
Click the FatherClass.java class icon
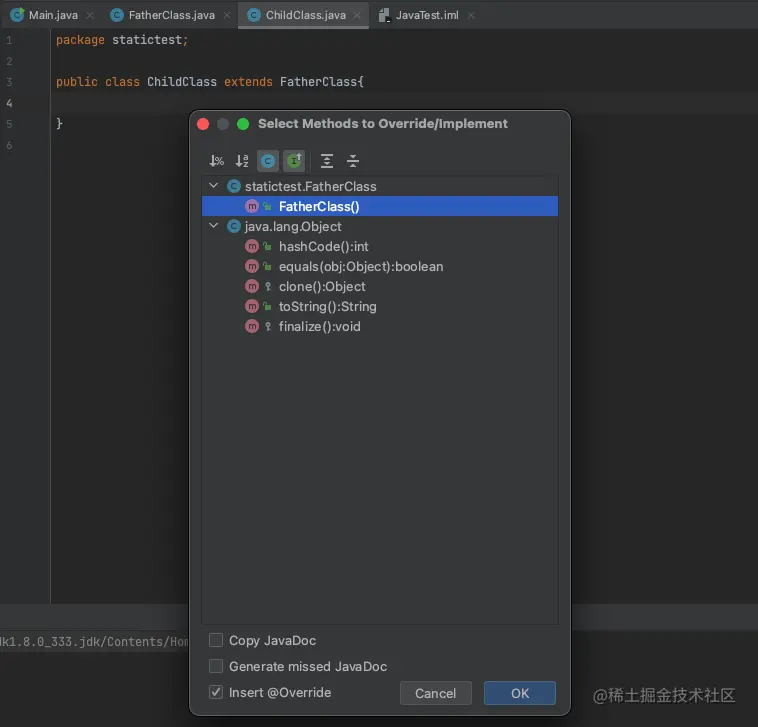[x=117, y=15]
